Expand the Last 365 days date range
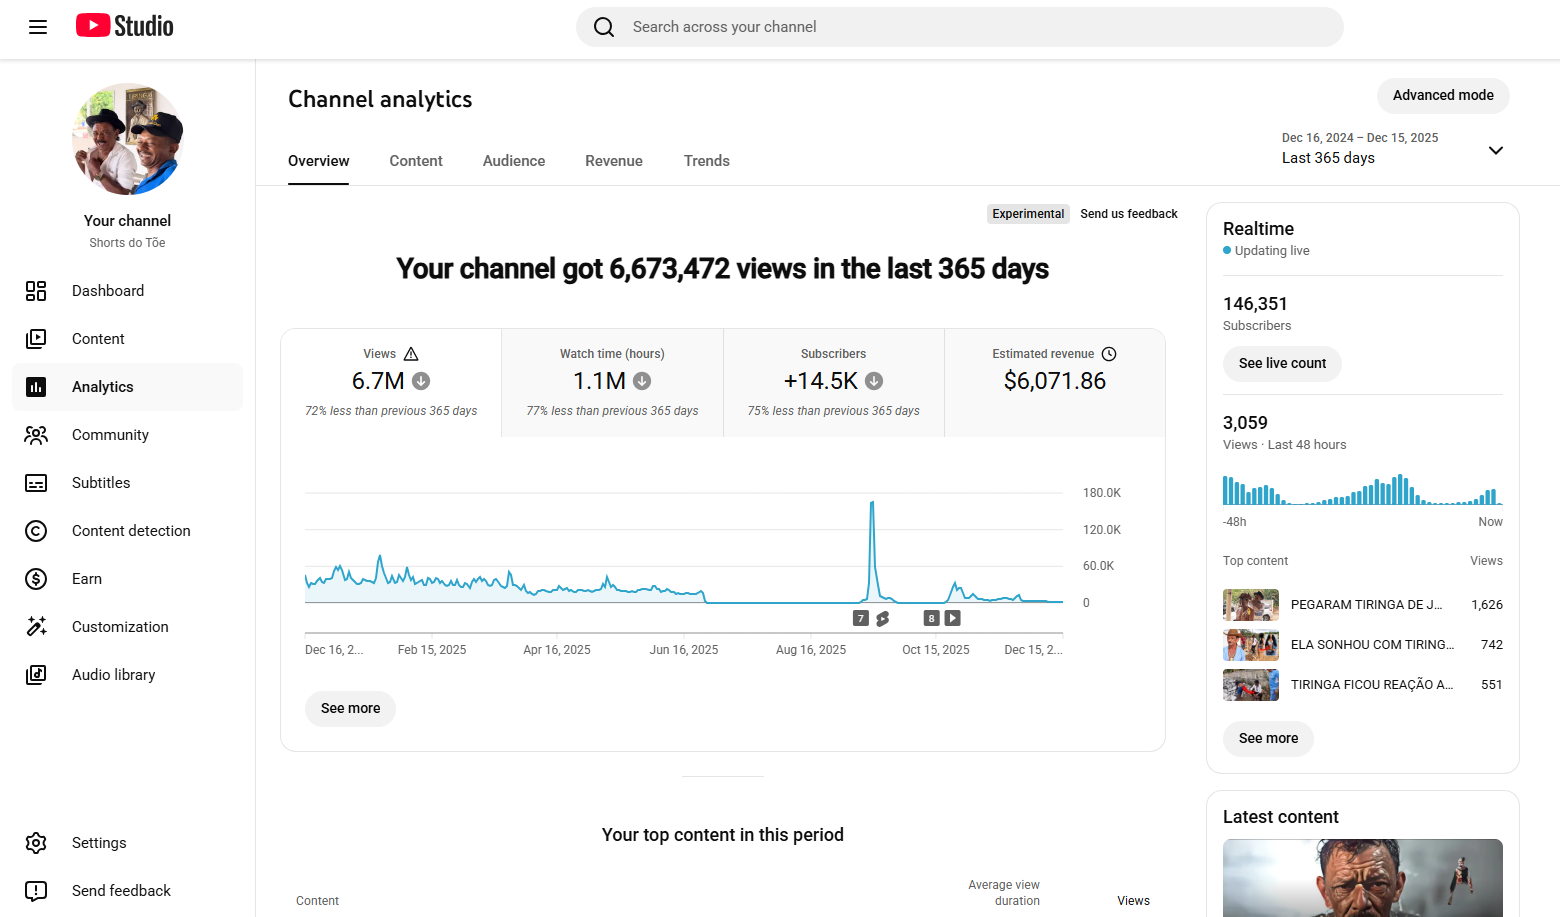 click(1495, 150)
